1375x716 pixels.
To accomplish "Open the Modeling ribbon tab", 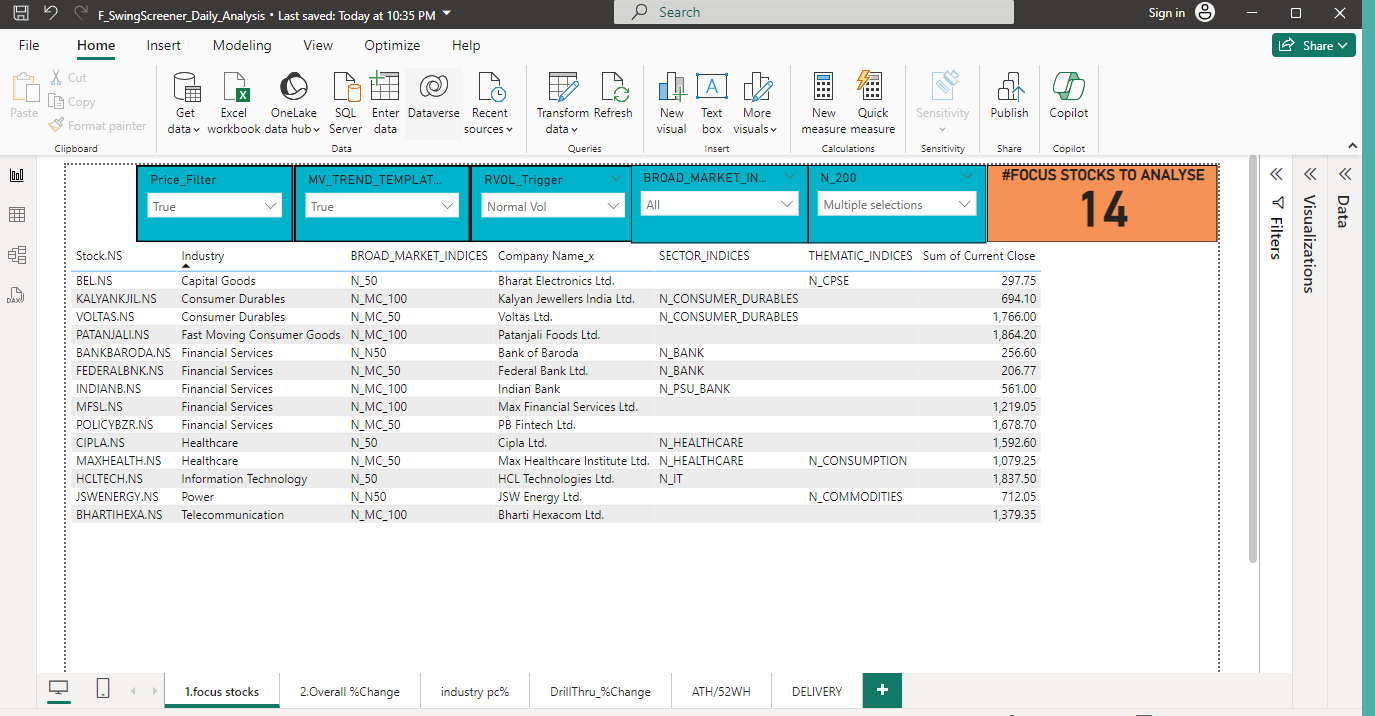I will tap(242, 45).
